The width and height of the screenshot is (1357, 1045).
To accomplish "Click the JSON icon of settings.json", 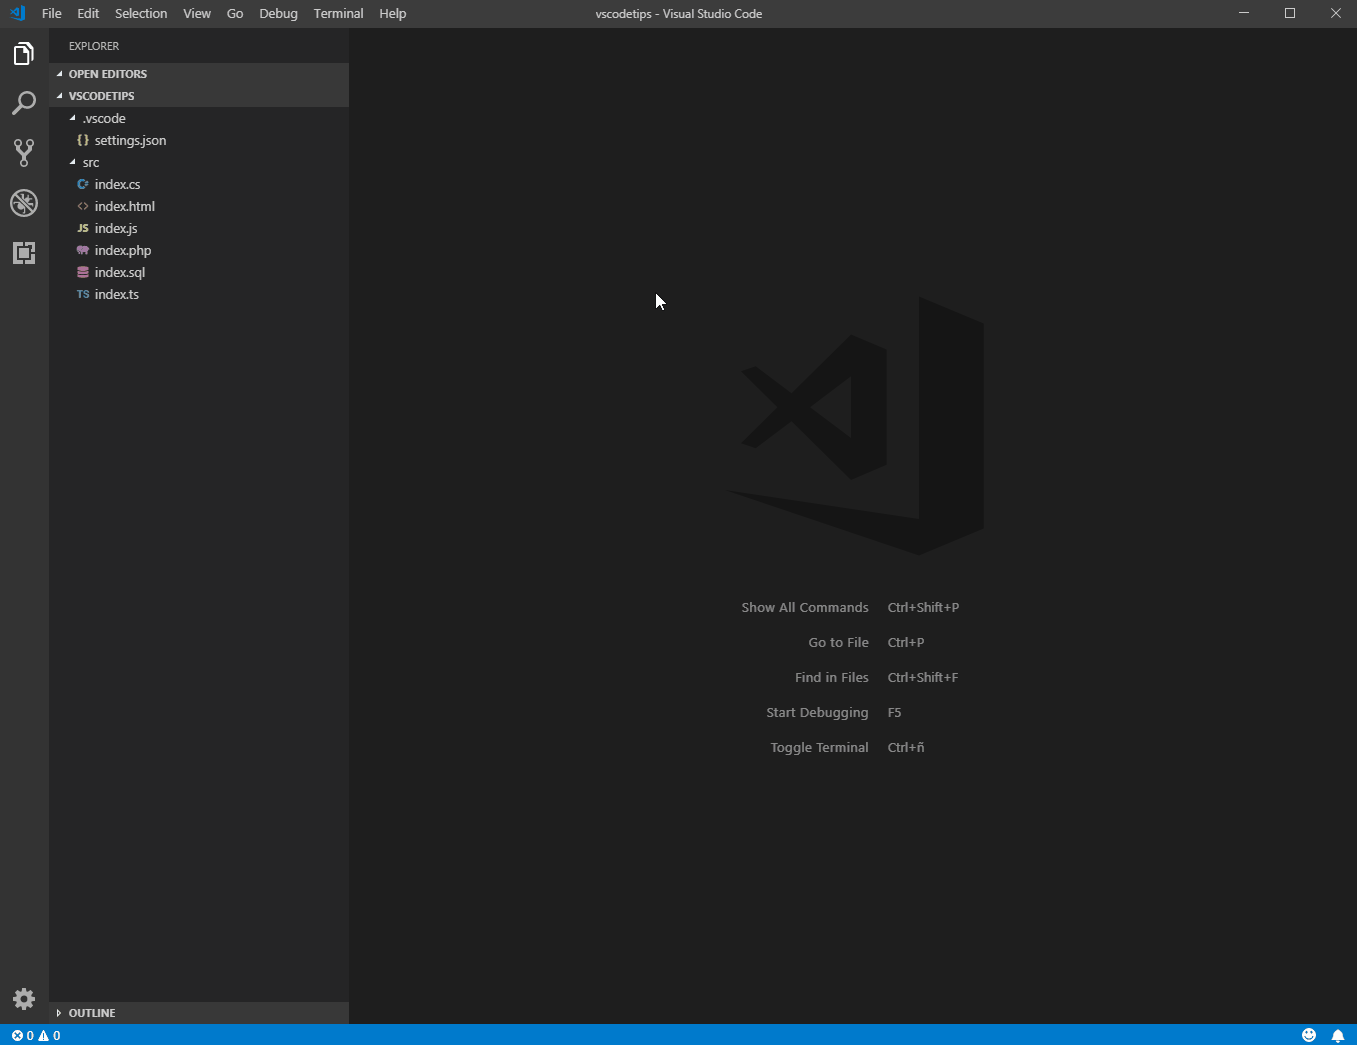I will [83, 140].
